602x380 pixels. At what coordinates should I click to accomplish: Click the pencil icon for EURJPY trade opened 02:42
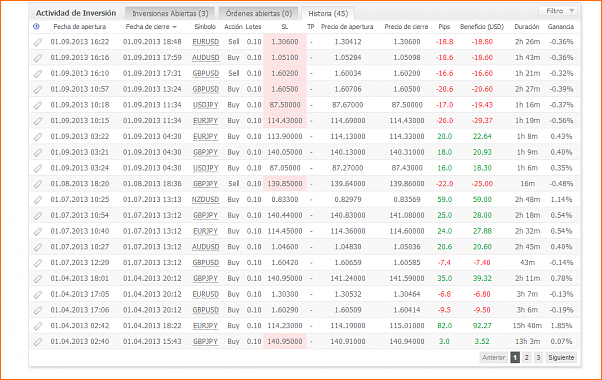click(x=38, y=326)
